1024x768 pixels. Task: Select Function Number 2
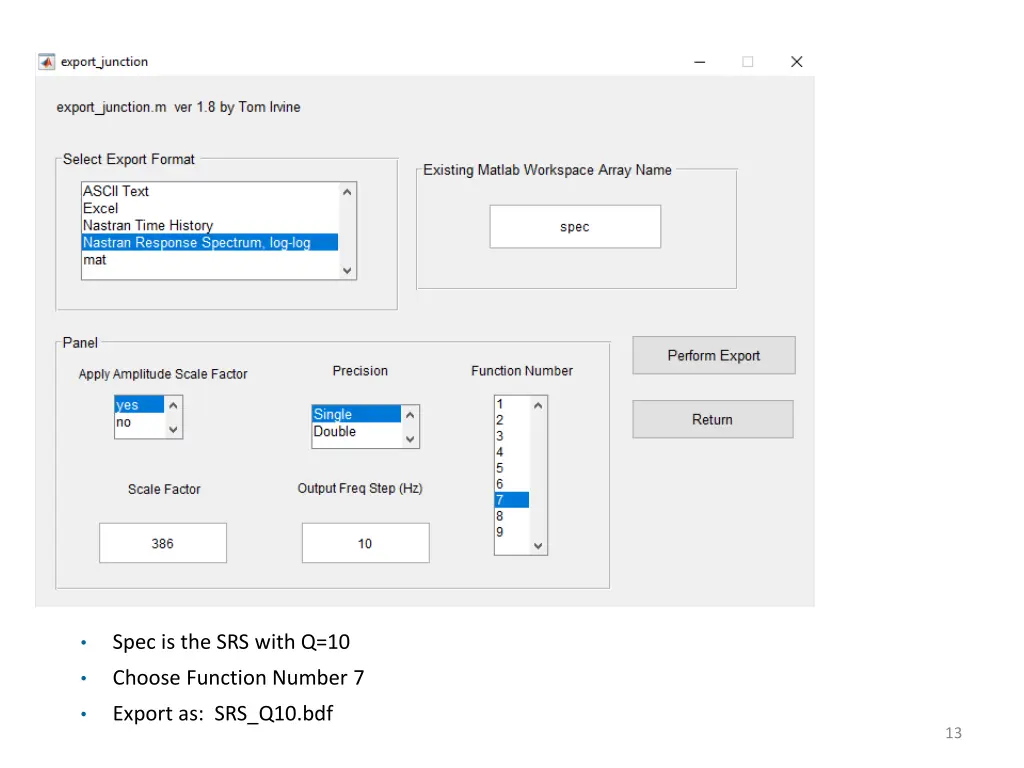tap(512, 420)
